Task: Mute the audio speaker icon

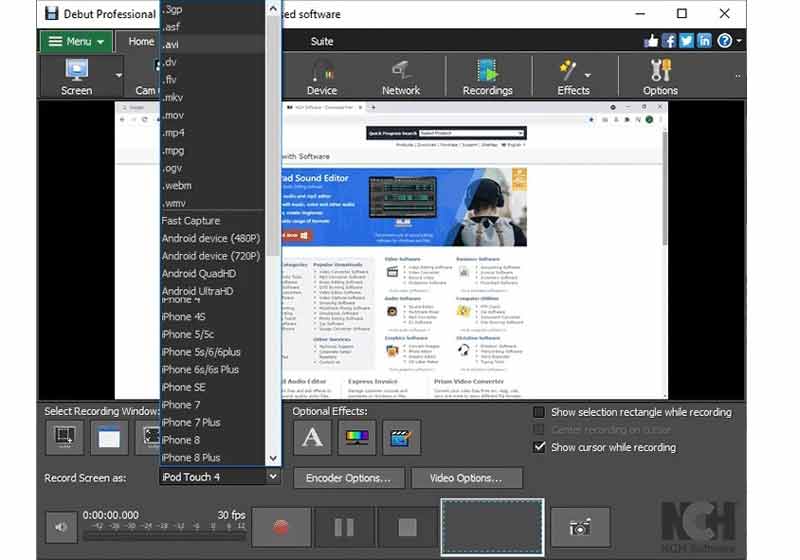Action: pos(61,527)
